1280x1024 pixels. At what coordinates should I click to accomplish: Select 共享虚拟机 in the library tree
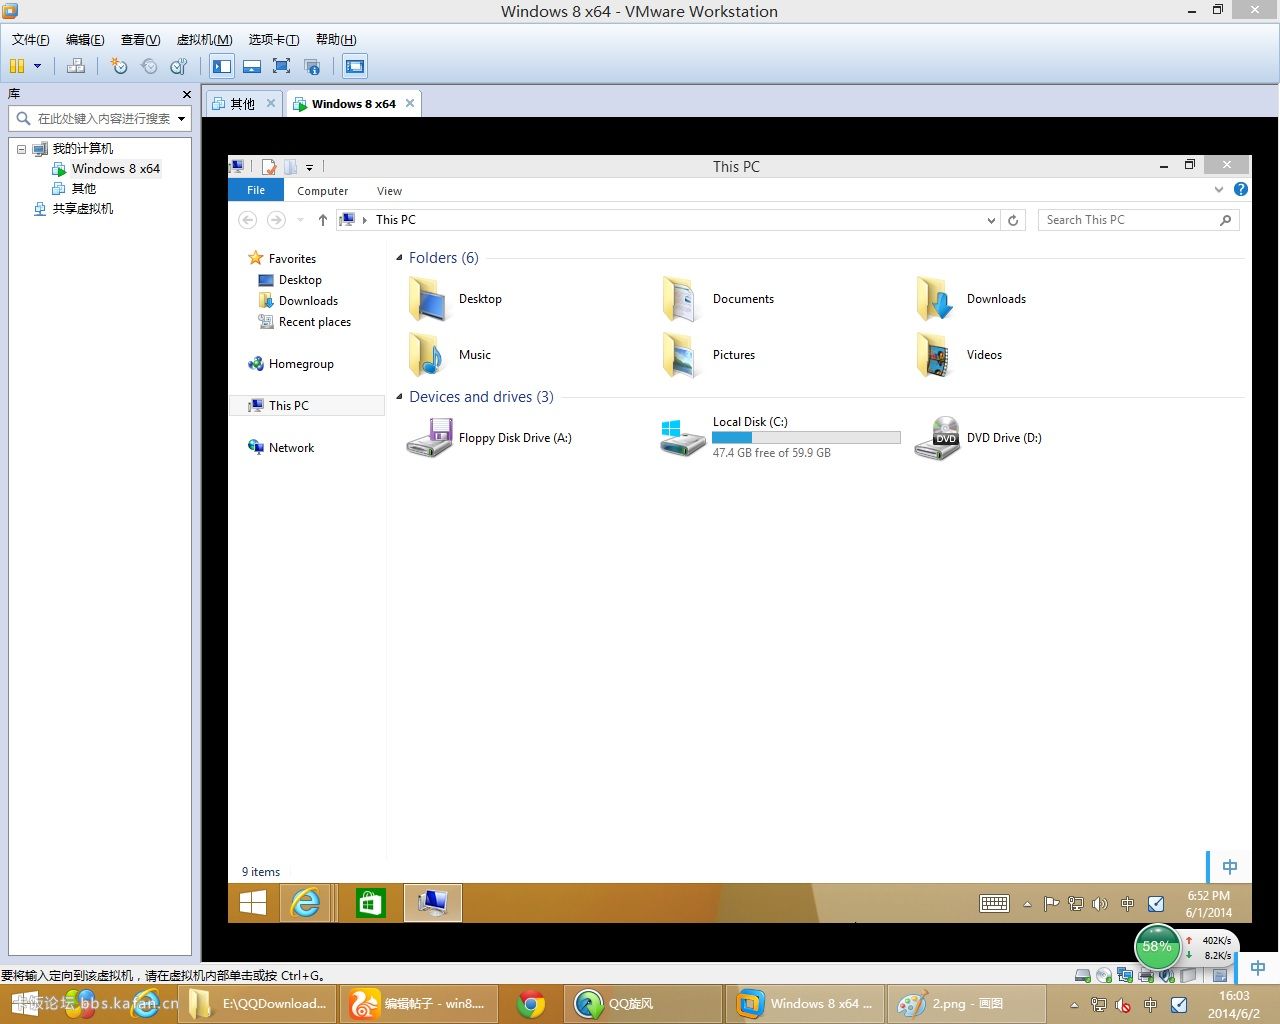(82, 209)
